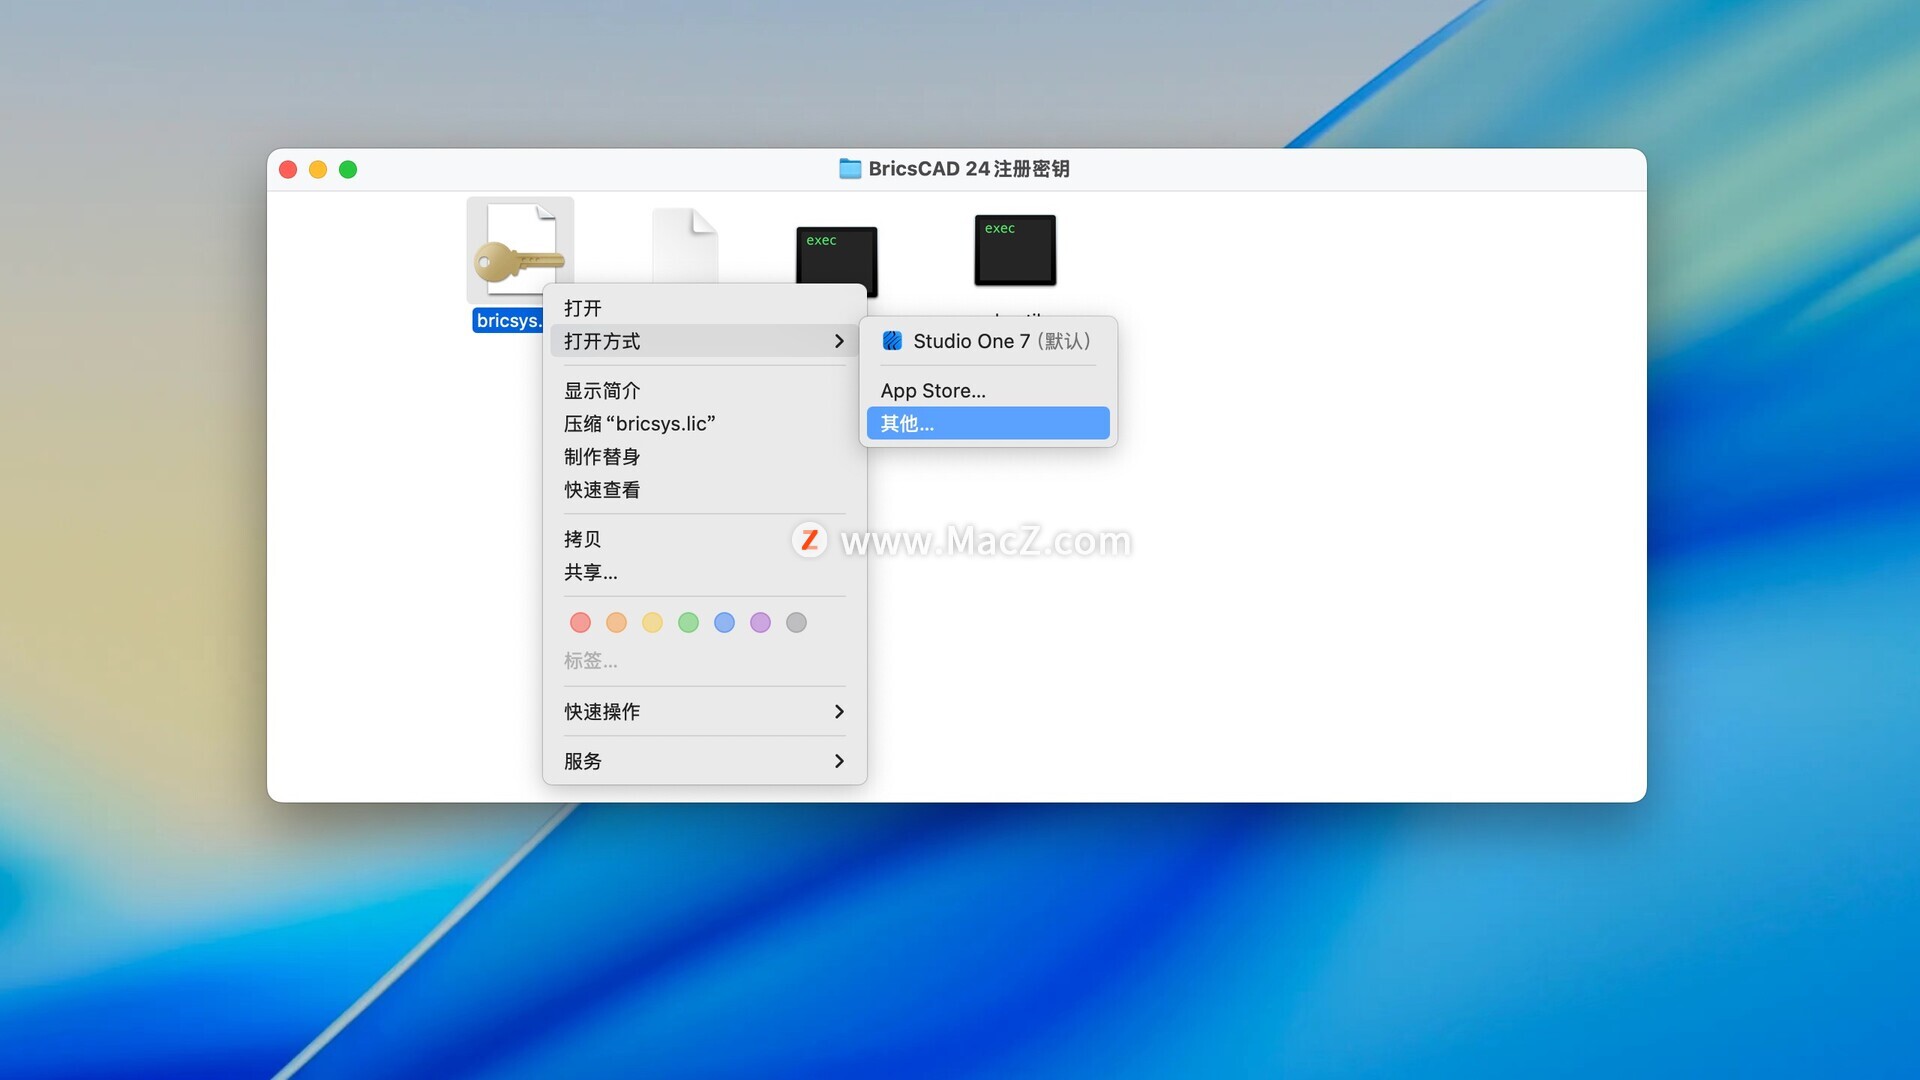Select 压缩 "bricsys.lic" option
The width and height of the screenshot is (1920, 1080).
639,424
